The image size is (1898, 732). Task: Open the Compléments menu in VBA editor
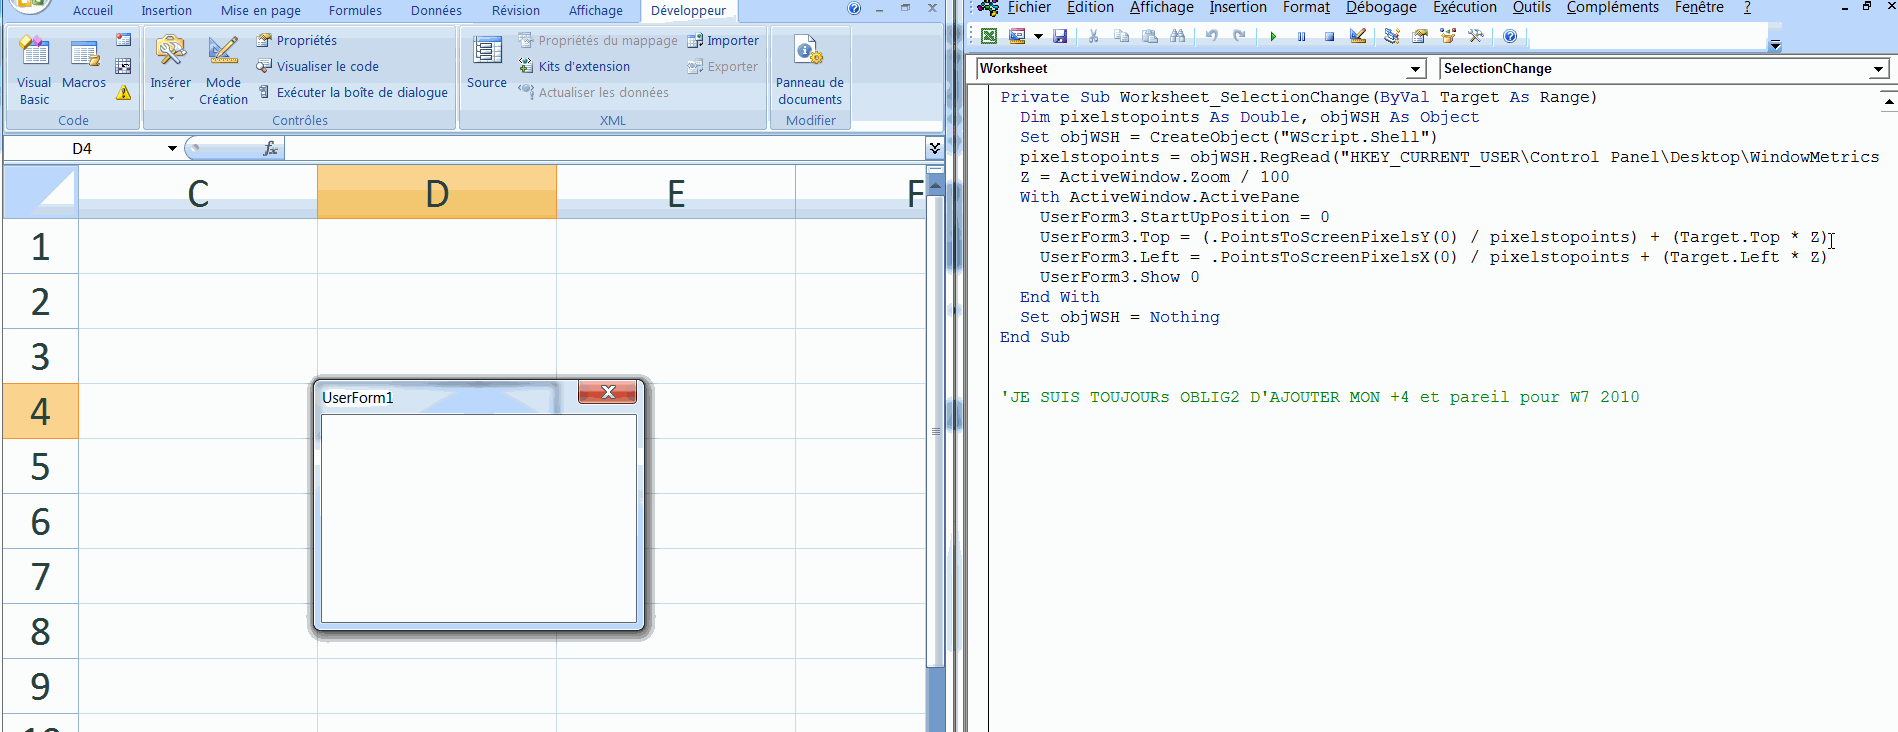pyautogui.click(x=1612, y=8)
